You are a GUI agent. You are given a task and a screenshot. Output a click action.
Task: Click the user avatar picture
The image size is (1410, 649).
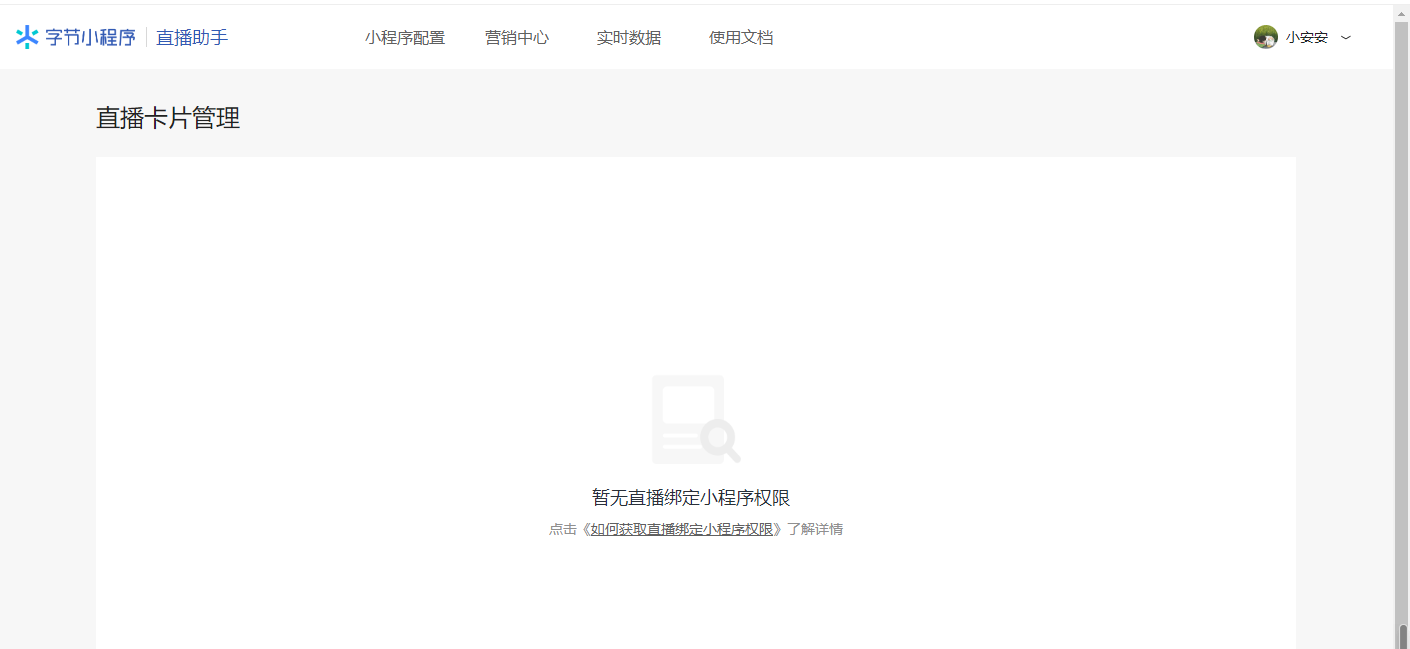[x=1266, y=37]
